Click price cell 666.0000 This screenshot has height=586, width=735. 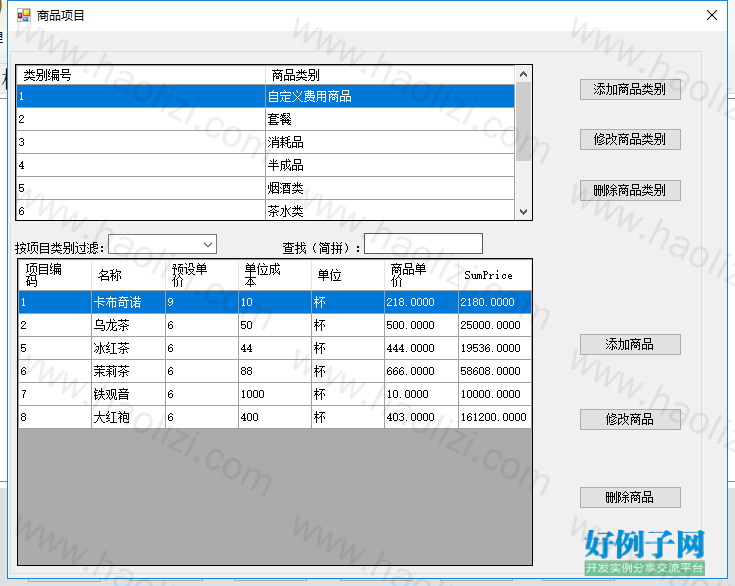pos(421,371)
